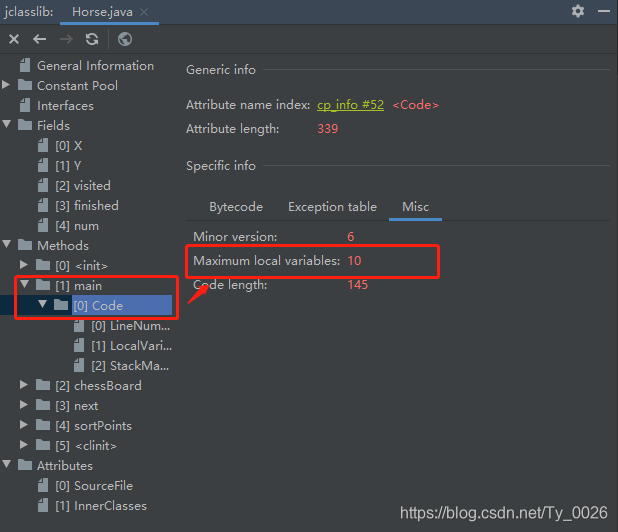Screen dimensions: 618x532
Task: Click the <Code> attribute name text
Action: (x=415, y=105)
